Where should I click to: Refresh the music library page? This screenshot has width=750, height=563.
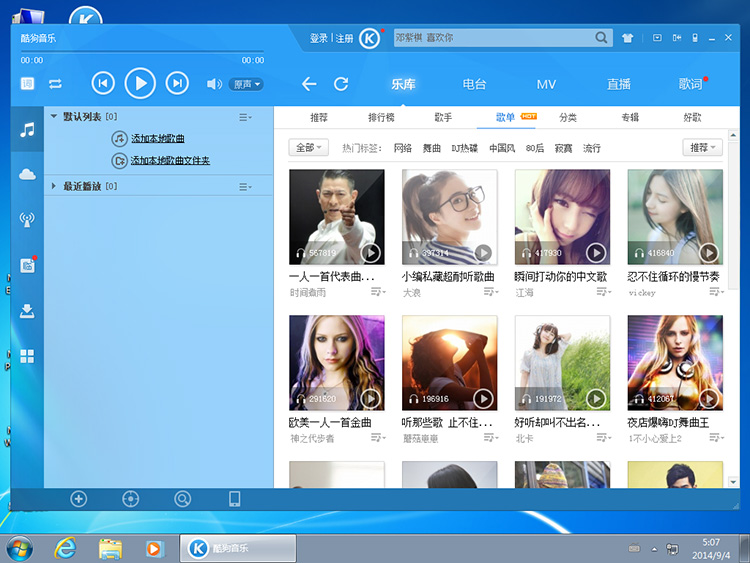pyautogui.click(x=341, y=84)
